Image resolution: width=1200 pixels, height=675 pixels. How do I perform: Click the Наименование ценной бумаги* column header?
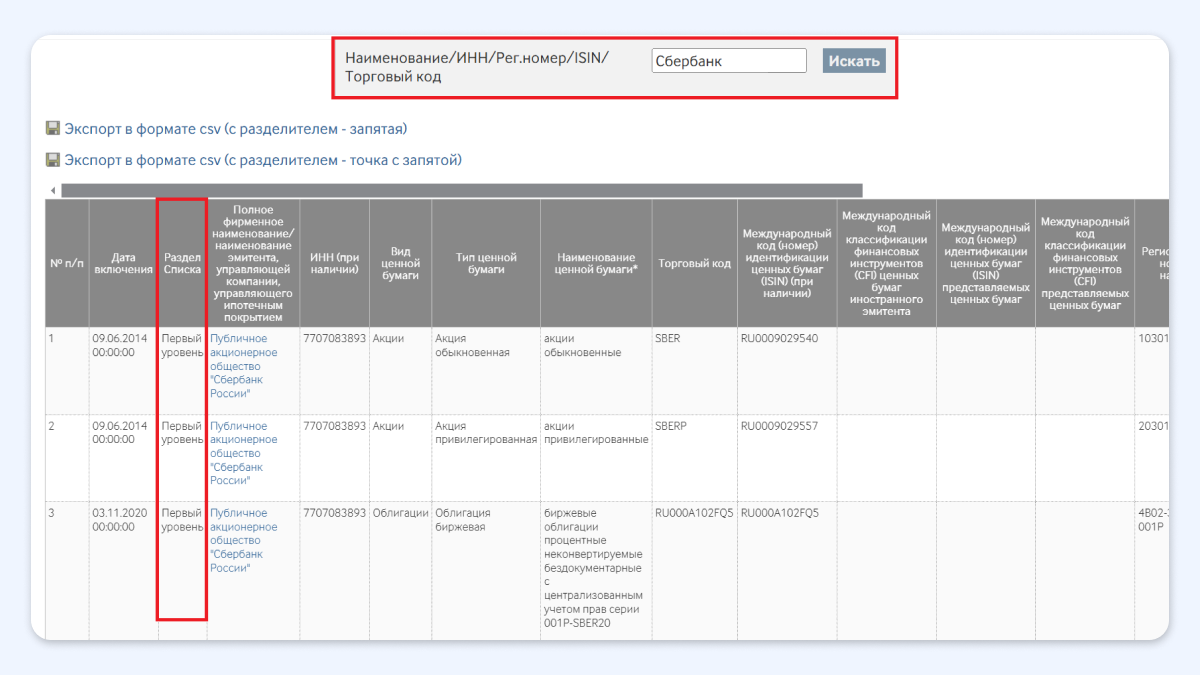pyautogui.click(x=596, y=264)
